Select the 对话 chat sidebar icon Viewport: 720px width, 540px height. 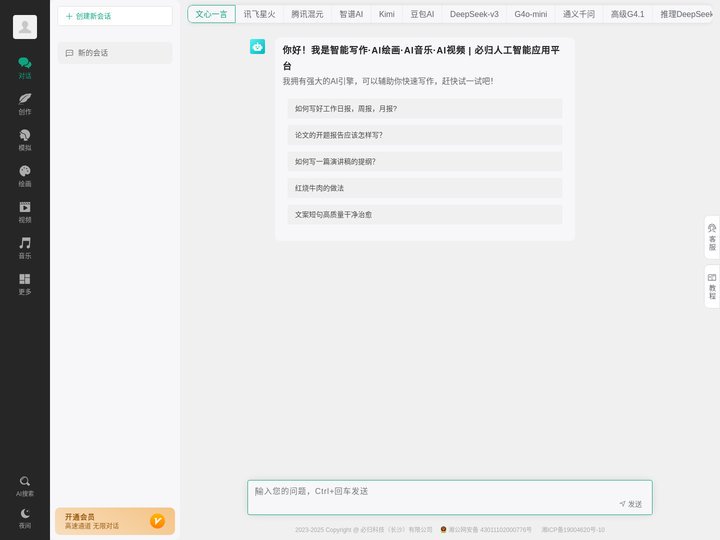(25, 68)
